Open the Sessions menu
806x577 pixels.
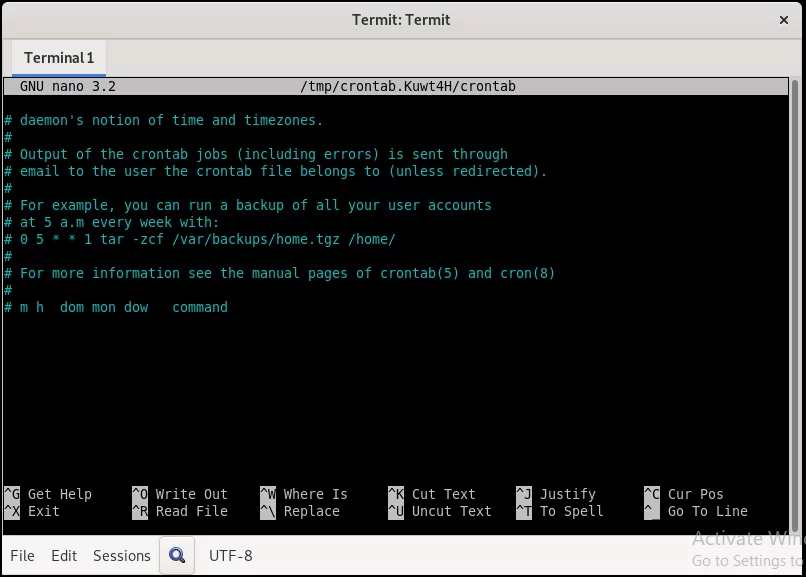coord(122,555)
